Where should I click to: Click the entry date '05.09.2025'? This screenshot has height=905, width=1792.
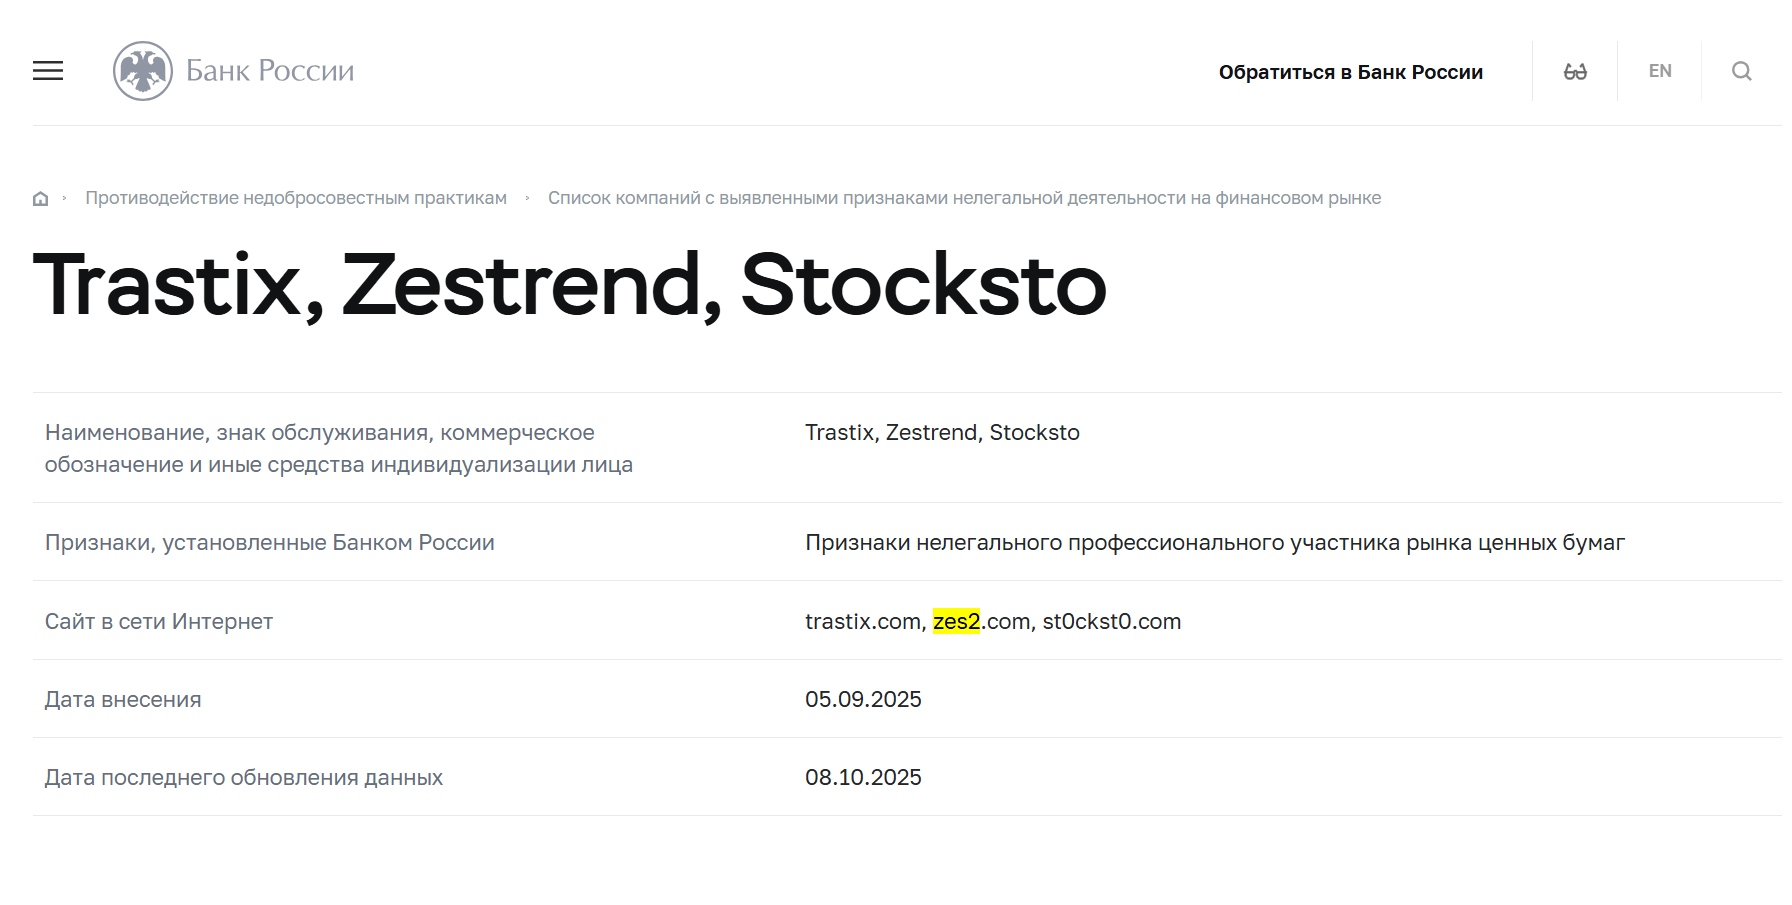coord(863,699)
